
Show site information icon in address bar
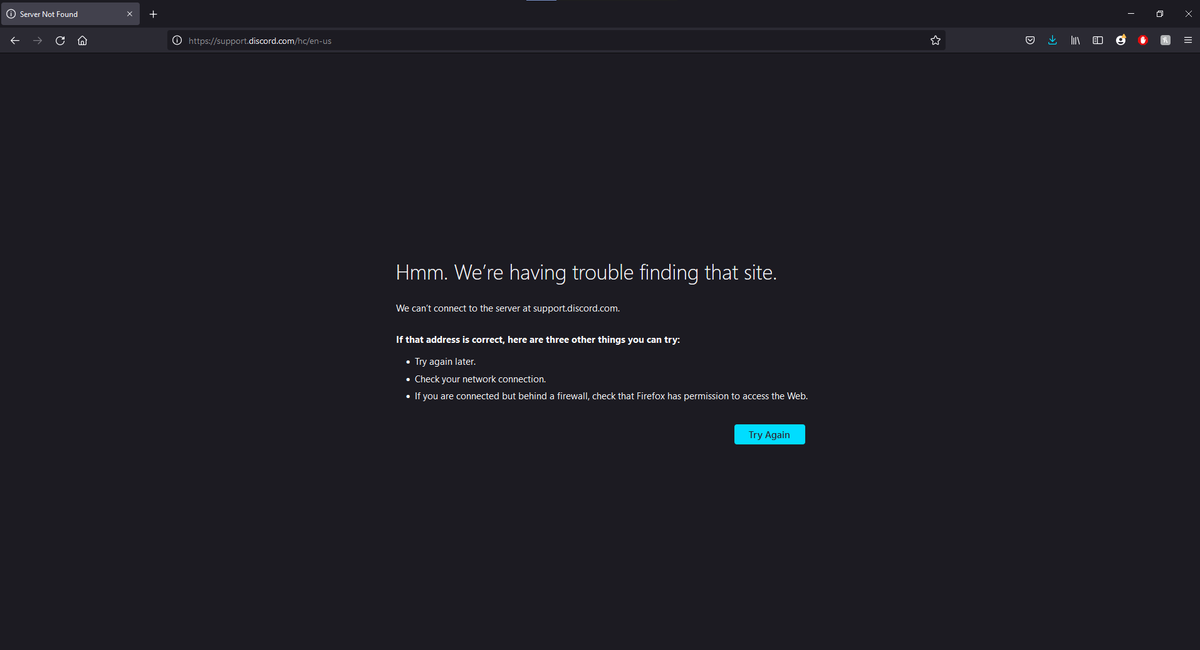[177, 41]
